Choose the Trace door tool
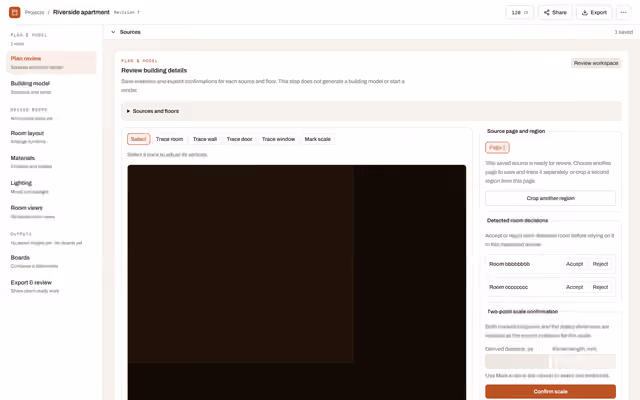640x400 pixels. click(240, 139)
